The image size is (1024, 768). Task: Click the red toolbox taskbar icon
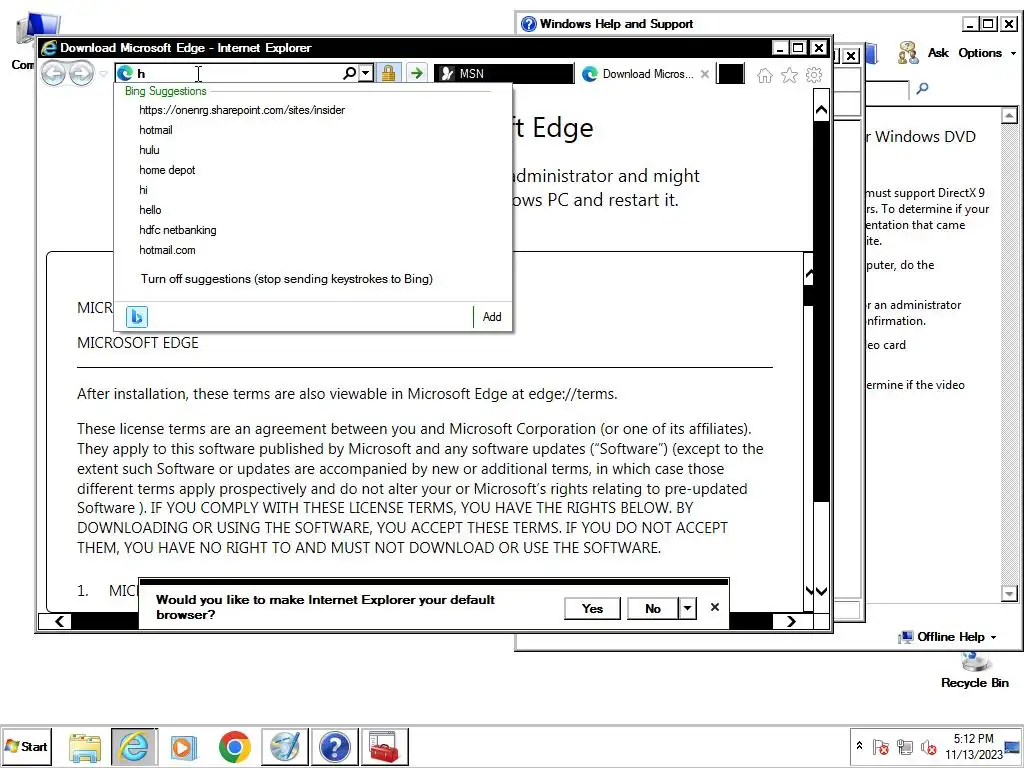384,747
